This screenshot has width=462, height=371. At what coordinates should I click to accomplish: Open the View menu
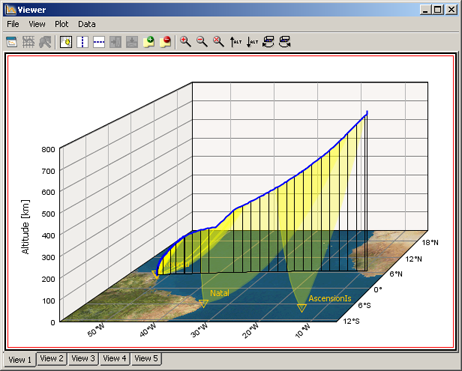(x=37, y=24)
